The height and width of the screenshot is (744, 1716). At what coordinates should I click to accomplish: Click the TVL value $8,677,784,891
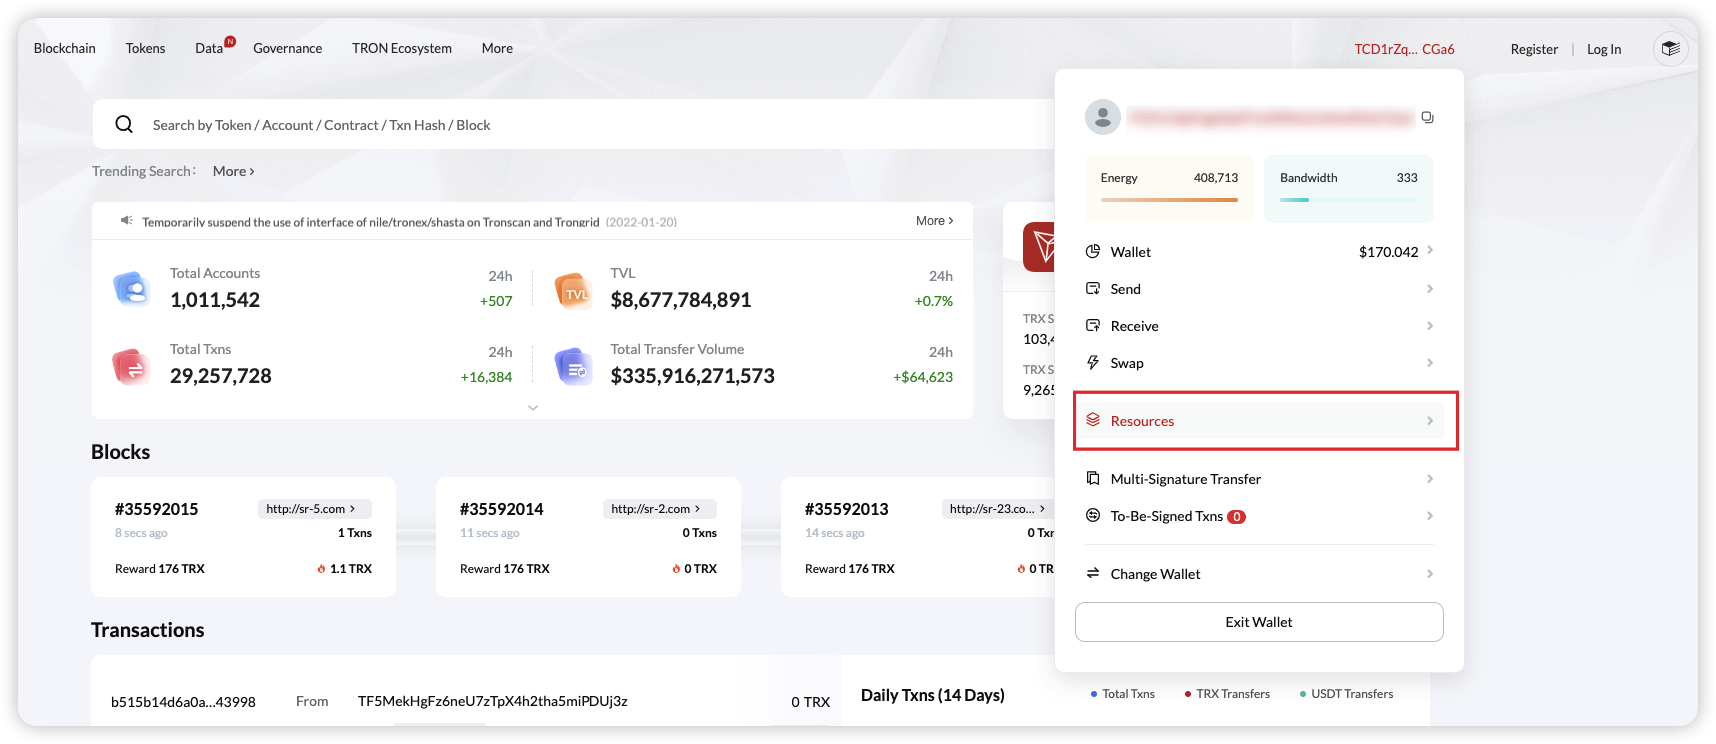(x=681, y=299)
